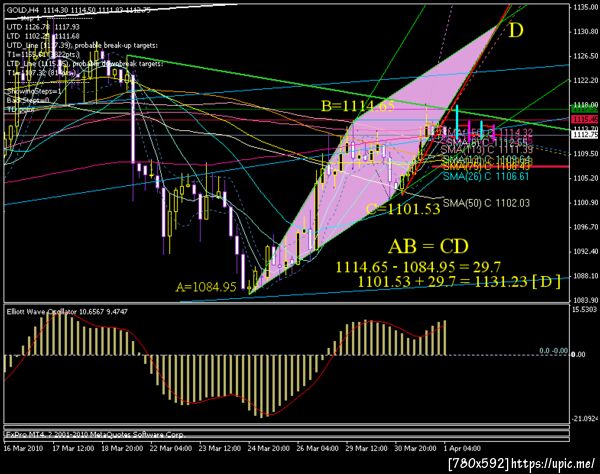
Task: Click the 1130.80 price axis value
Action: (x=585, y=32)
